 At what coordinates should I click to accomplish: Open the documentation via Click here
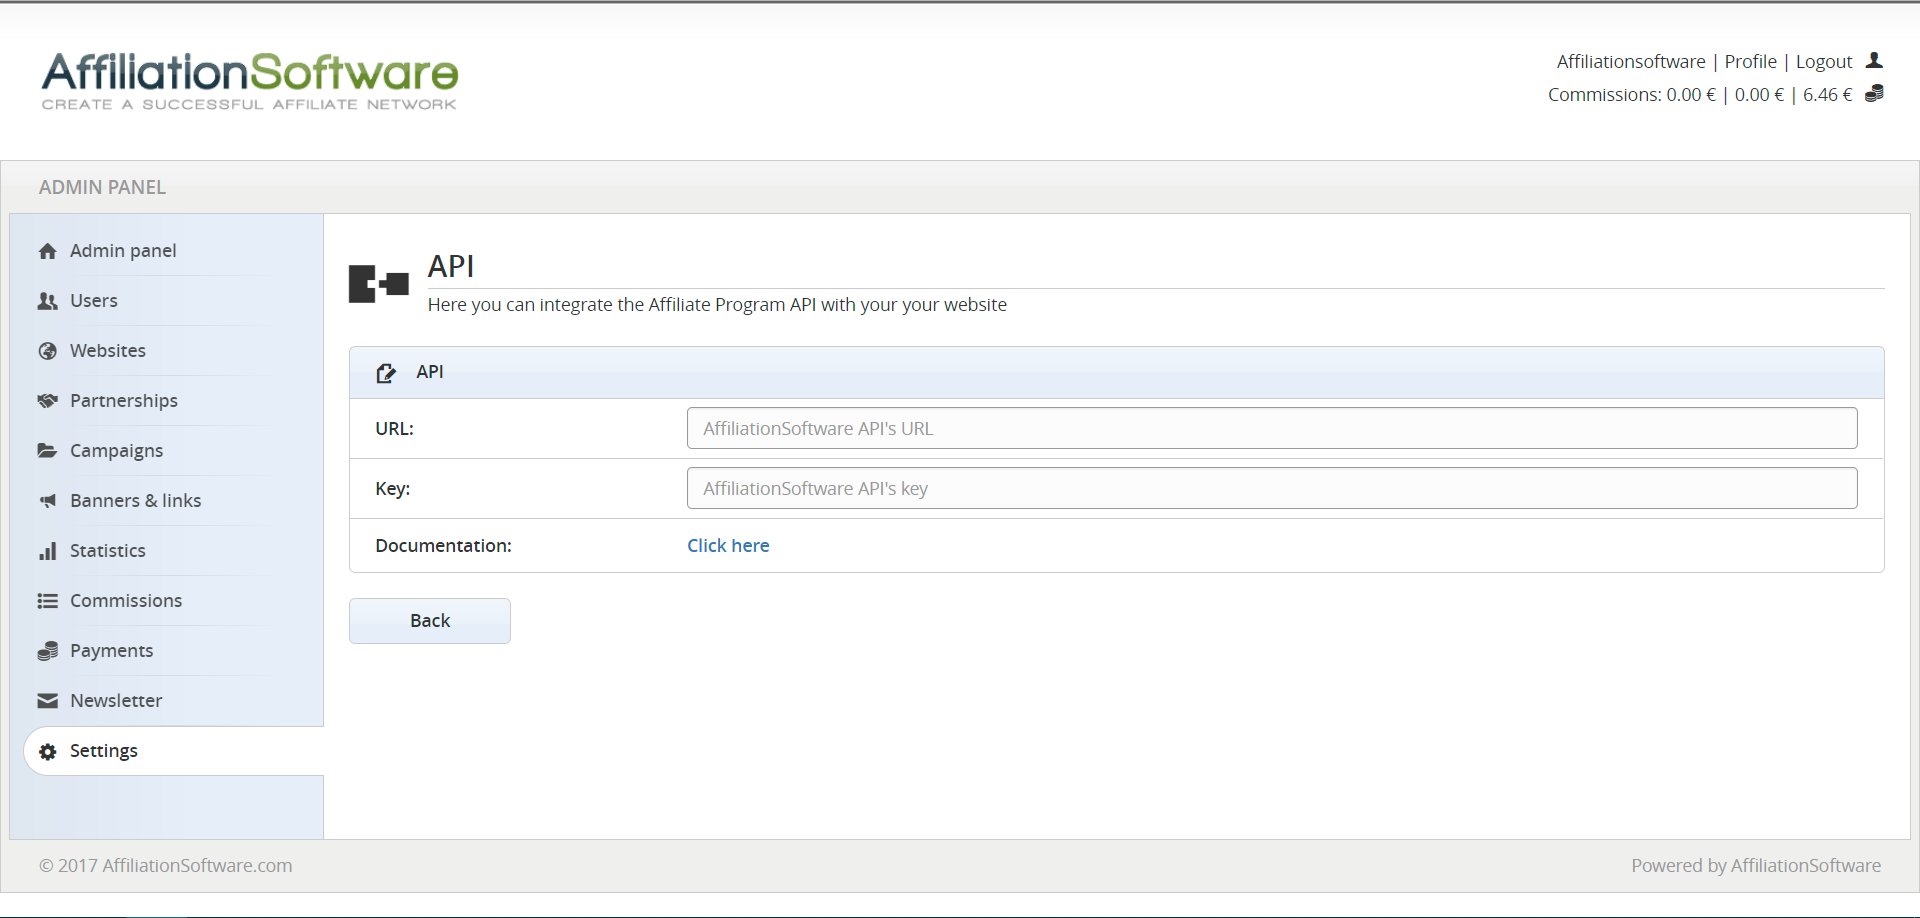click(x=728, y=546)
